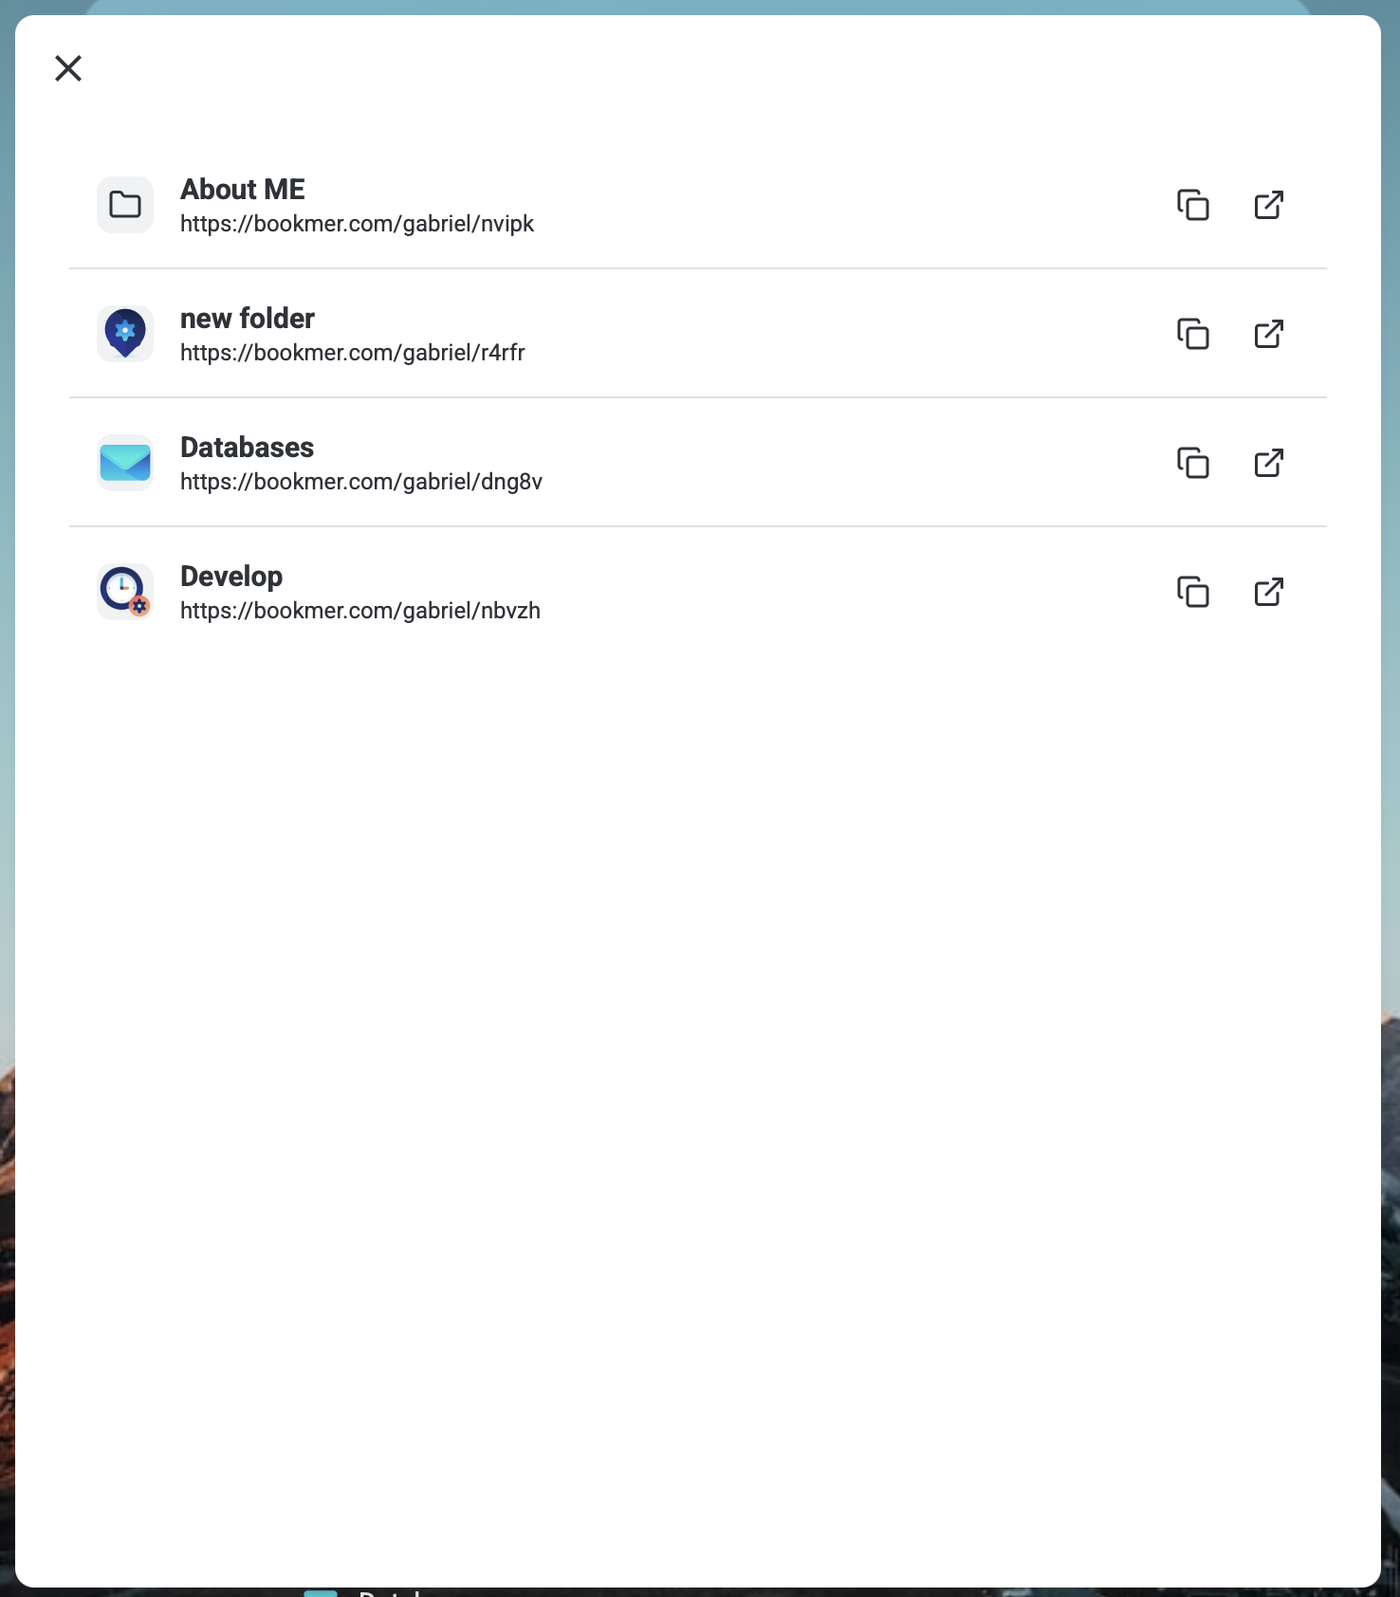Click the bookmer.com/gabriel/nvipk URL
The height and width of the screenshot is (1597, 1400).
click(357, 224)
